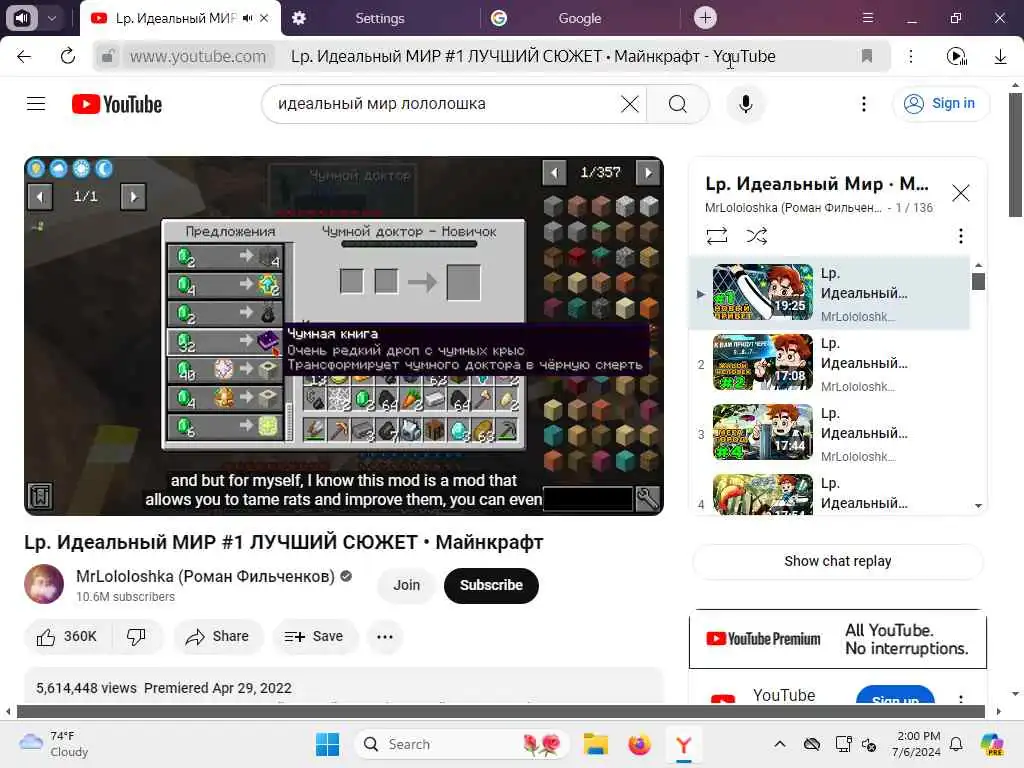Open Yandex Browser taskbar icon

click(x=683, y=744)
